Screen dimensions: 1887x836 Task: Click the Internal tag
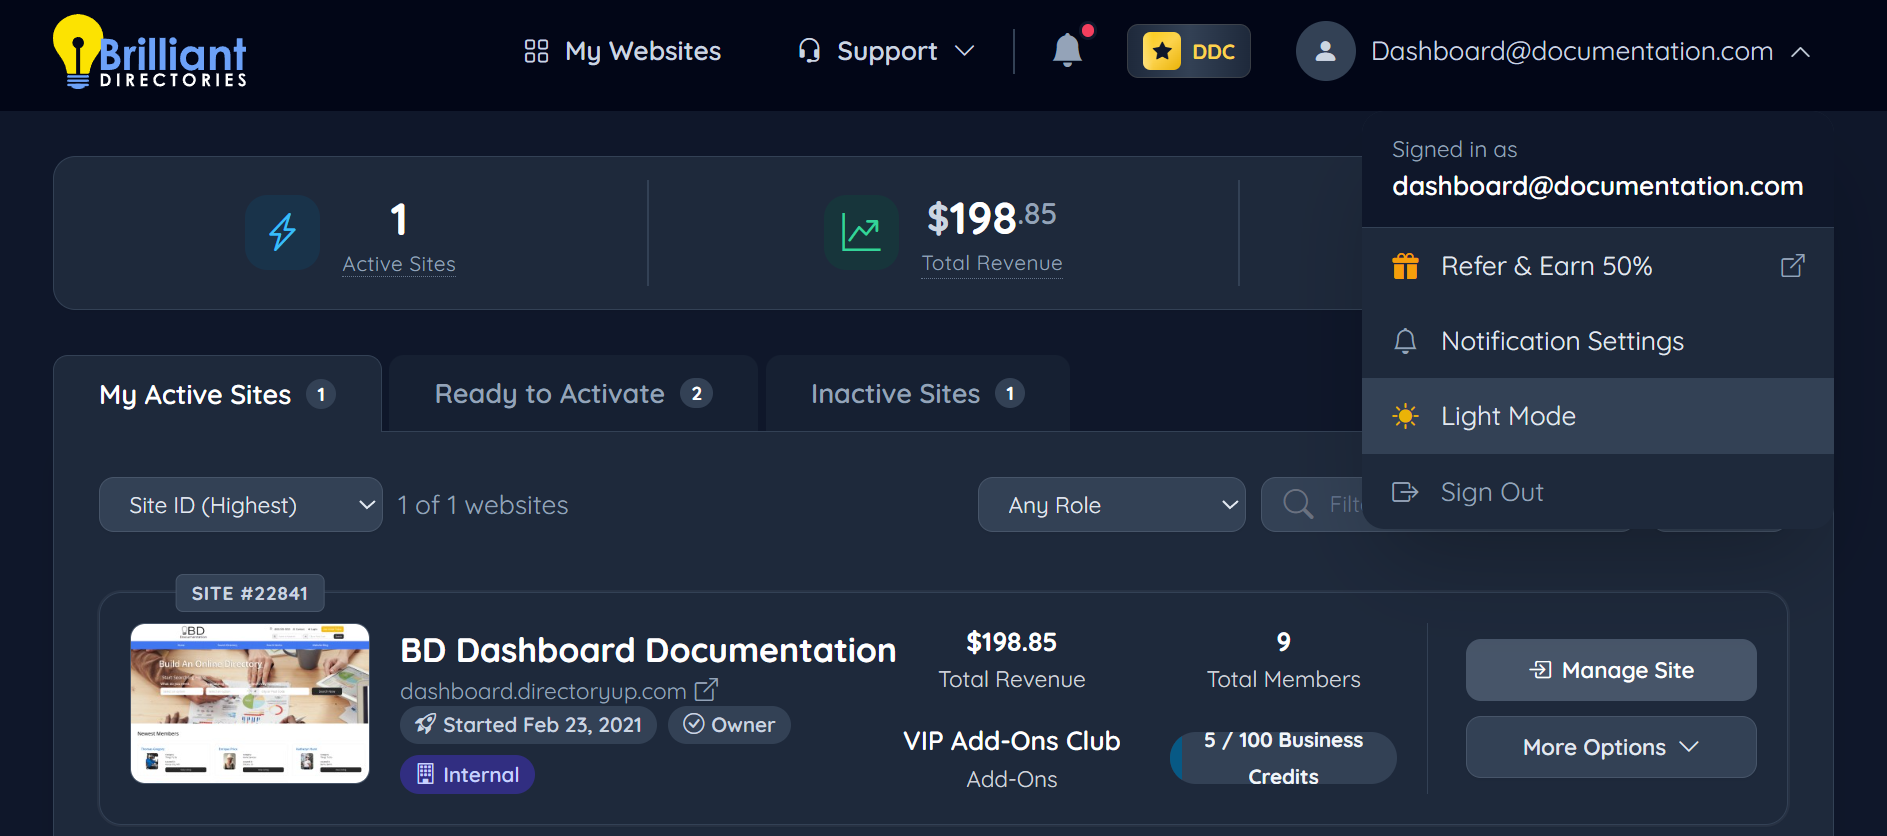(x=467, y=775)
